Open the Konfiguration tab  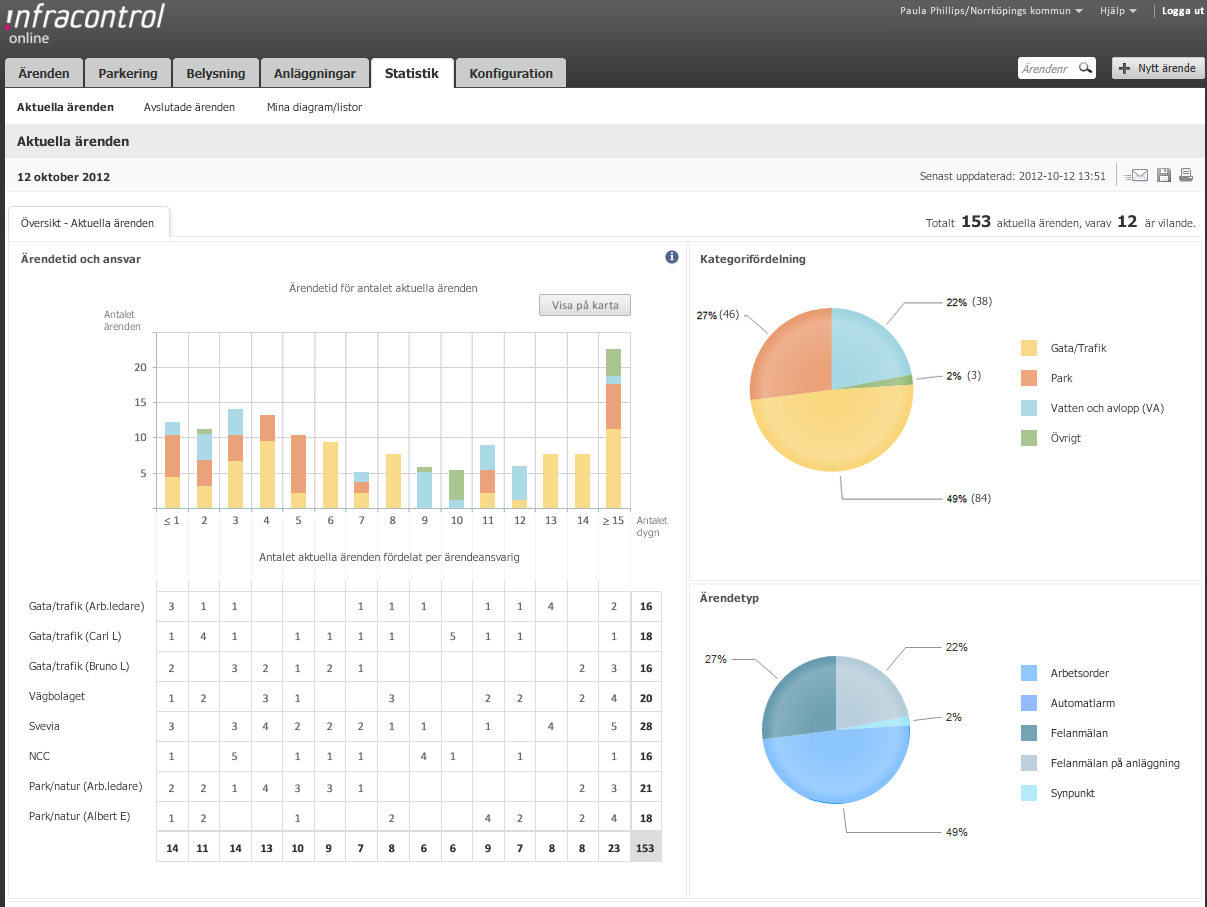(x=511, y=73)
